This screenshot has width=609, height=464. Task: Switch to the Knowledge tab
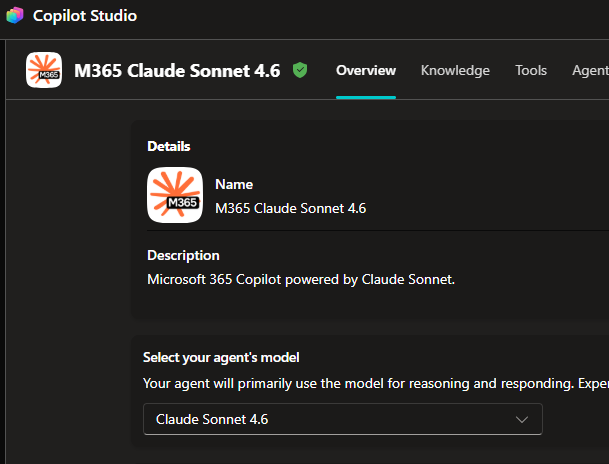(x=455, y=70)
